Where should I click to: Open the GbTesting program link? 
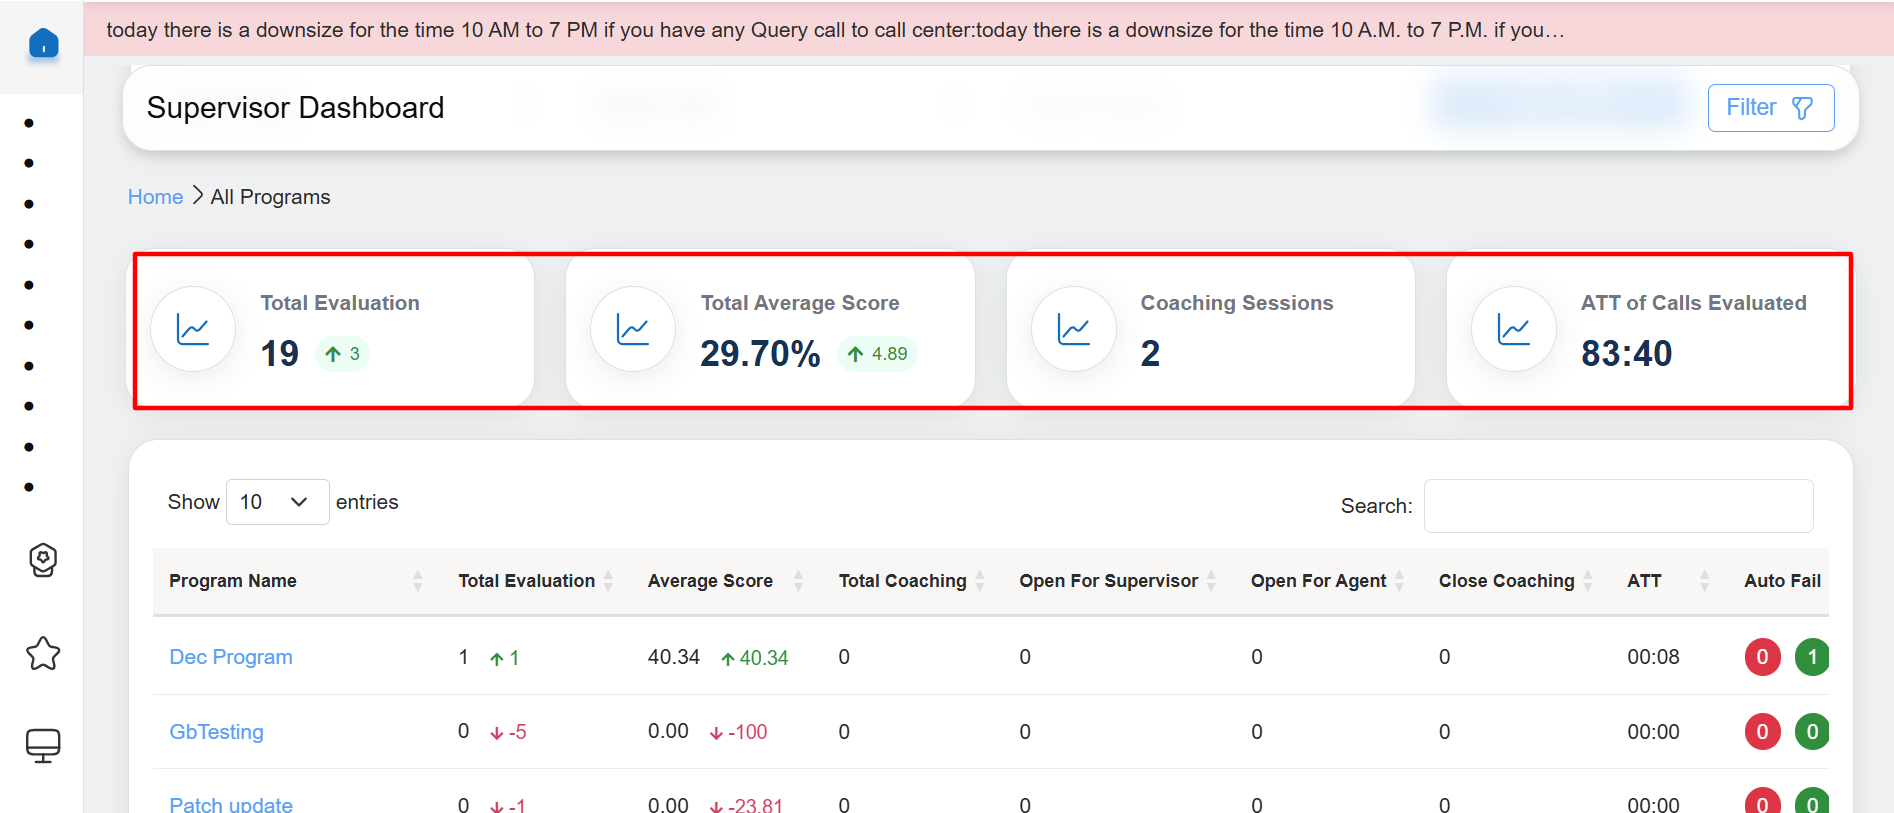tap(216, 732)
